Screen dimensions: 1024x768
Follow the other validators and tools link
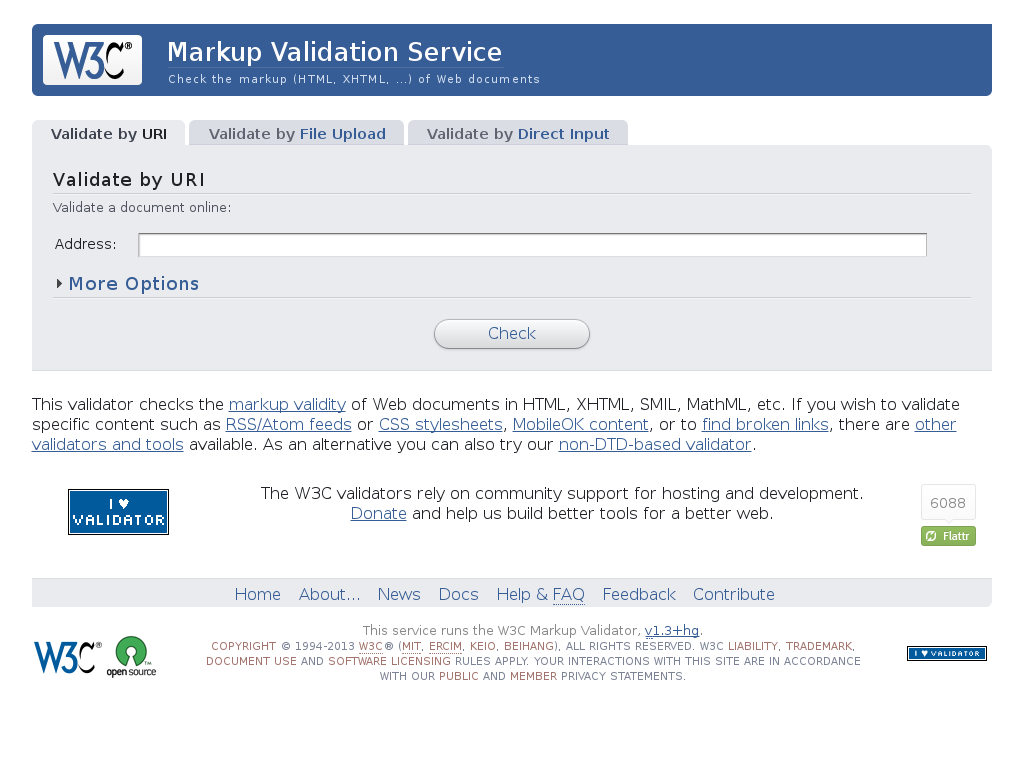point(108,445)
